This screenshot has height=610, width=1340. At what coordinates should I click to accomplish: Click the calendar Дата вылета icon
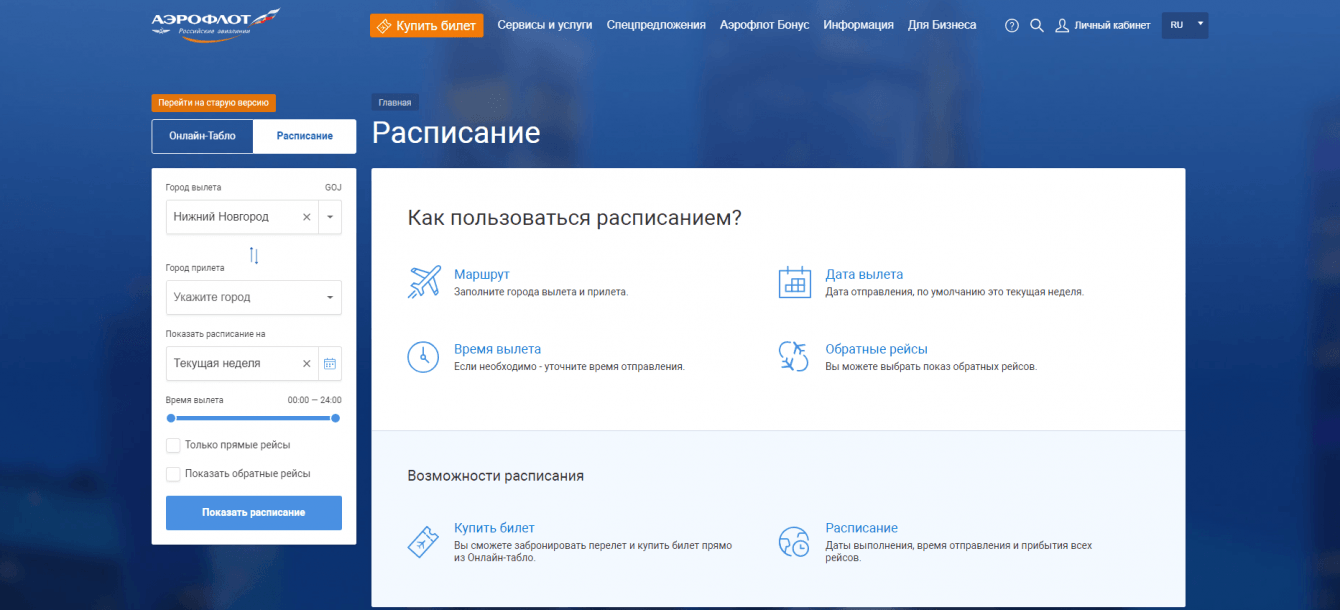pos(795,282)
